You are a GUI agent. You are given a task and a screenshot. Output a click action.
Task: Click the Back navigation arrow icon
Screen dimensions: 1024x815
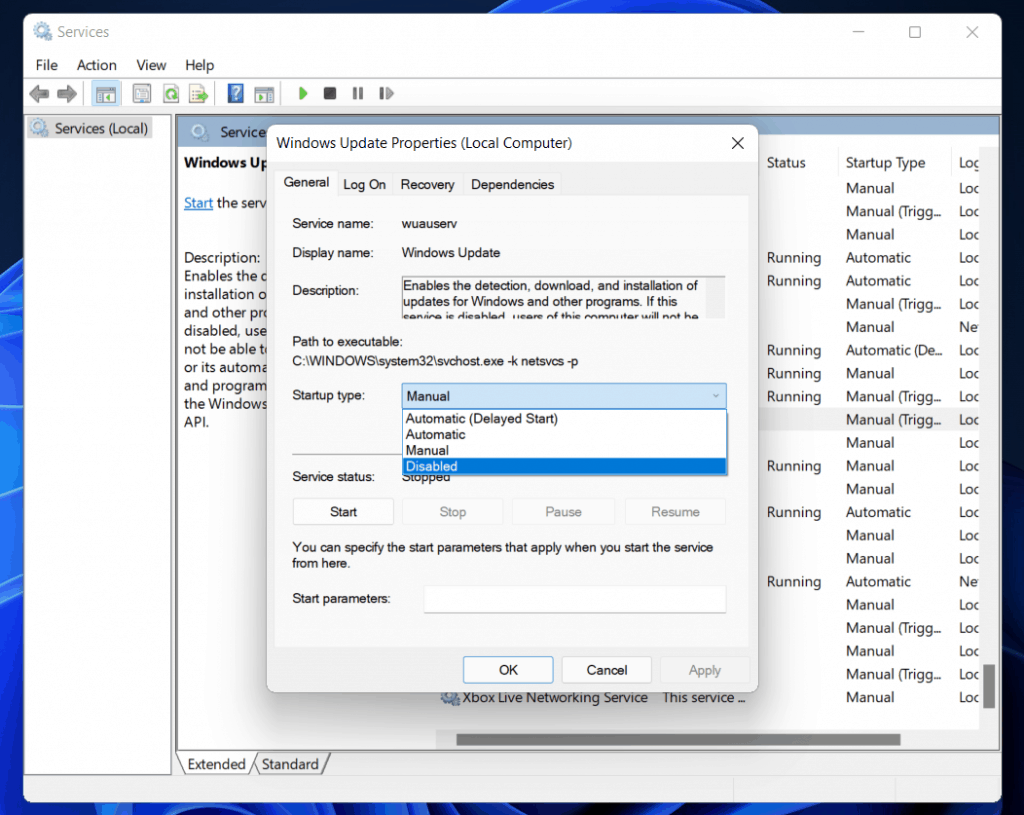point(38,93)
